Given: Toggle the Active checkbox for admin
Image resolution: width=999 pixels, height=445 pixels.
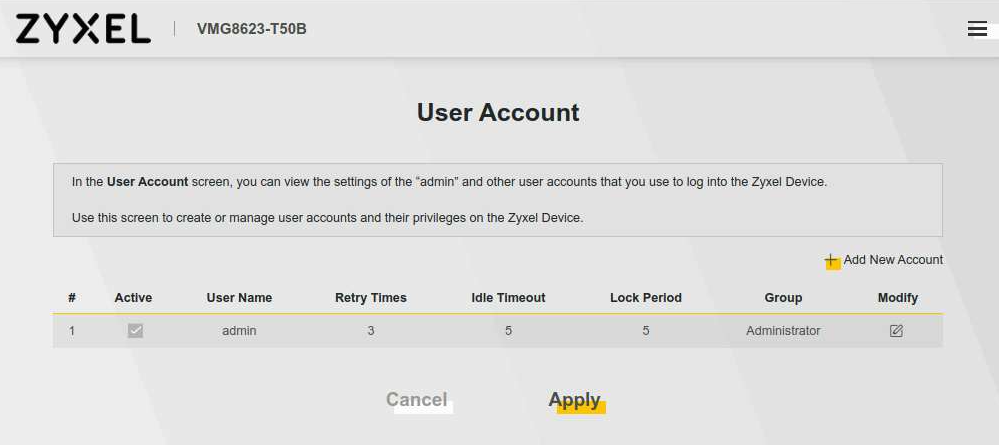Looking at the screenshot, I should [x=135, y=331].
